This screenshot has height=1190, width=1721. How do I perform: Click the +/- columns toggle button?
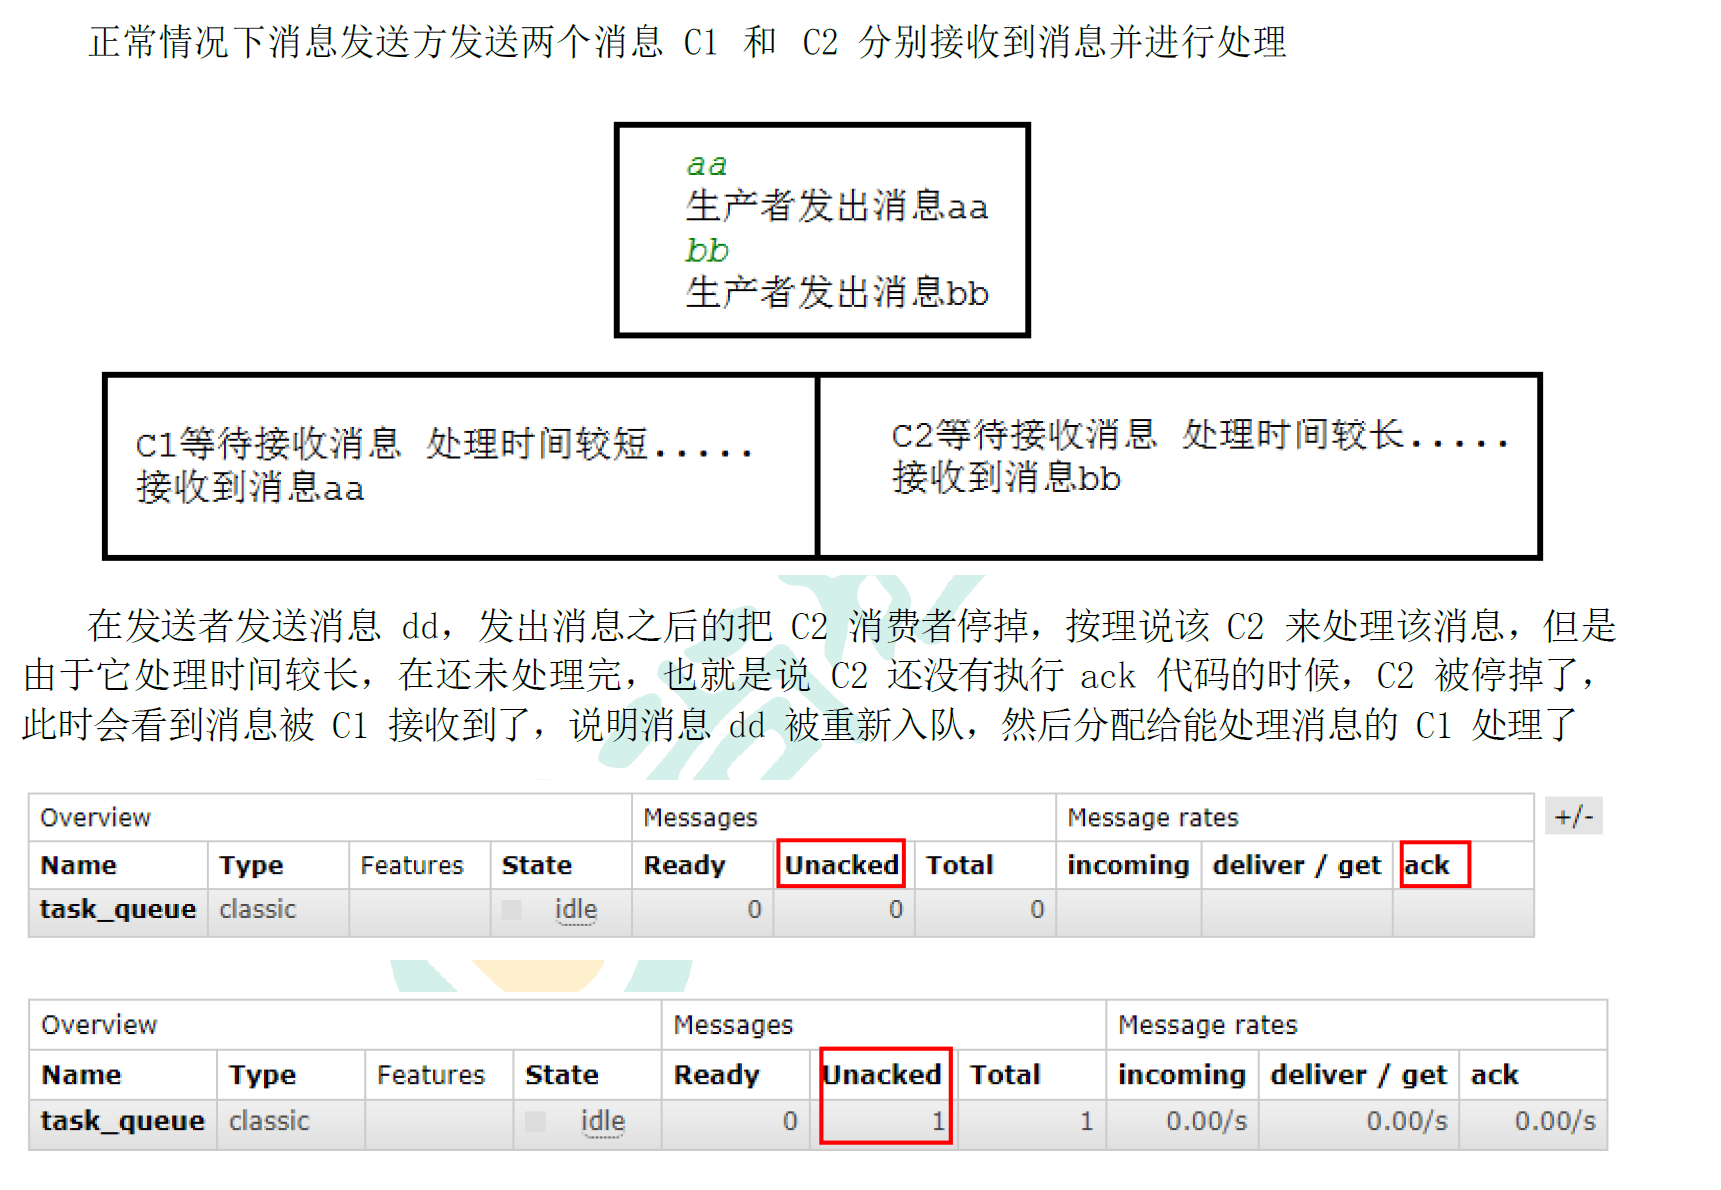(x=1573, y=816)
